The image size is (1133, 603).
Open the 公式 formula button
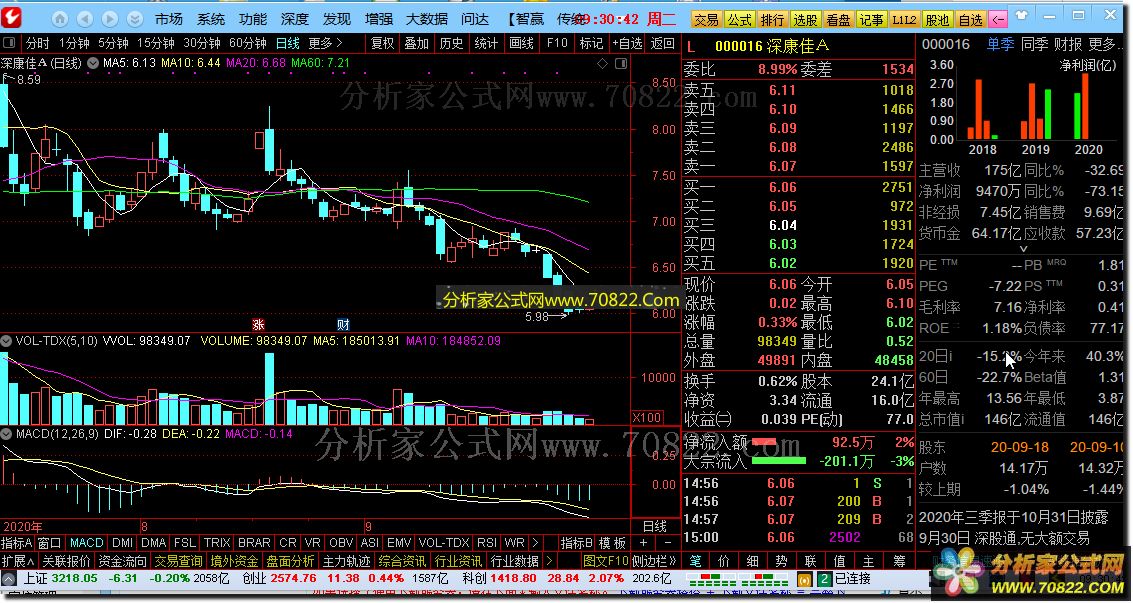tap(739, 20)
